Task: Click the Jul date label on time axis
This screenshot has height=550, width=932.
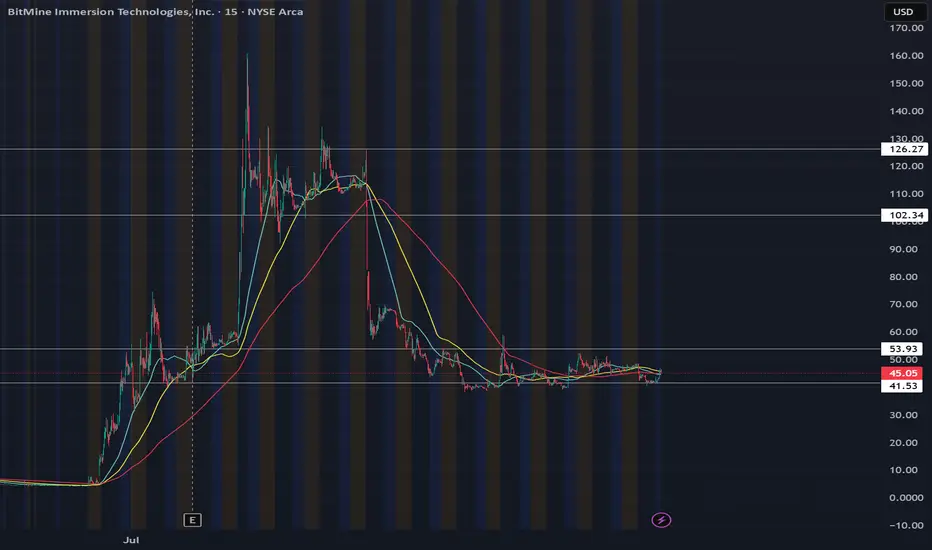Action: coord(131,540)
